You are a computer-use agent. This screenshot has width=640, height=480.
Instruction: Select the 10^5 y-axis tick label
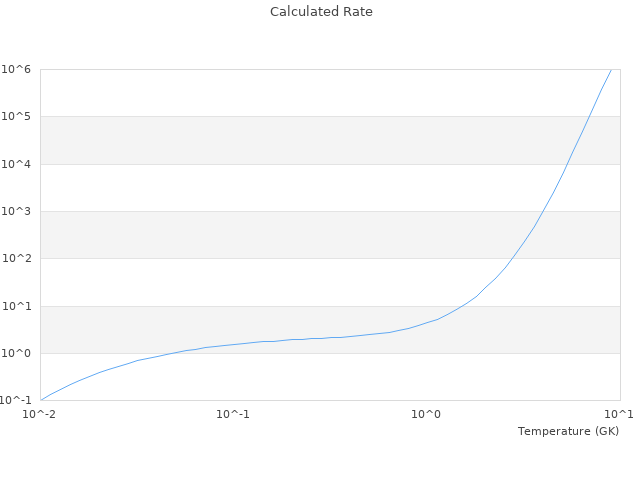pyautogui.click(x=17, y=117)
